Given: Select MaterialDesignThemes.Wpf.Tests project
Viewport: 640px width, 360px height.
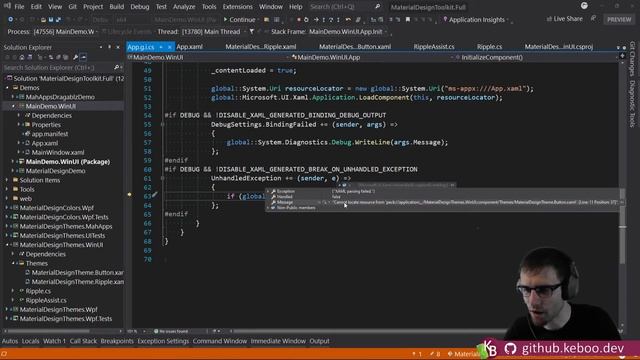Looking at the screenshot, I should [66, 319].
